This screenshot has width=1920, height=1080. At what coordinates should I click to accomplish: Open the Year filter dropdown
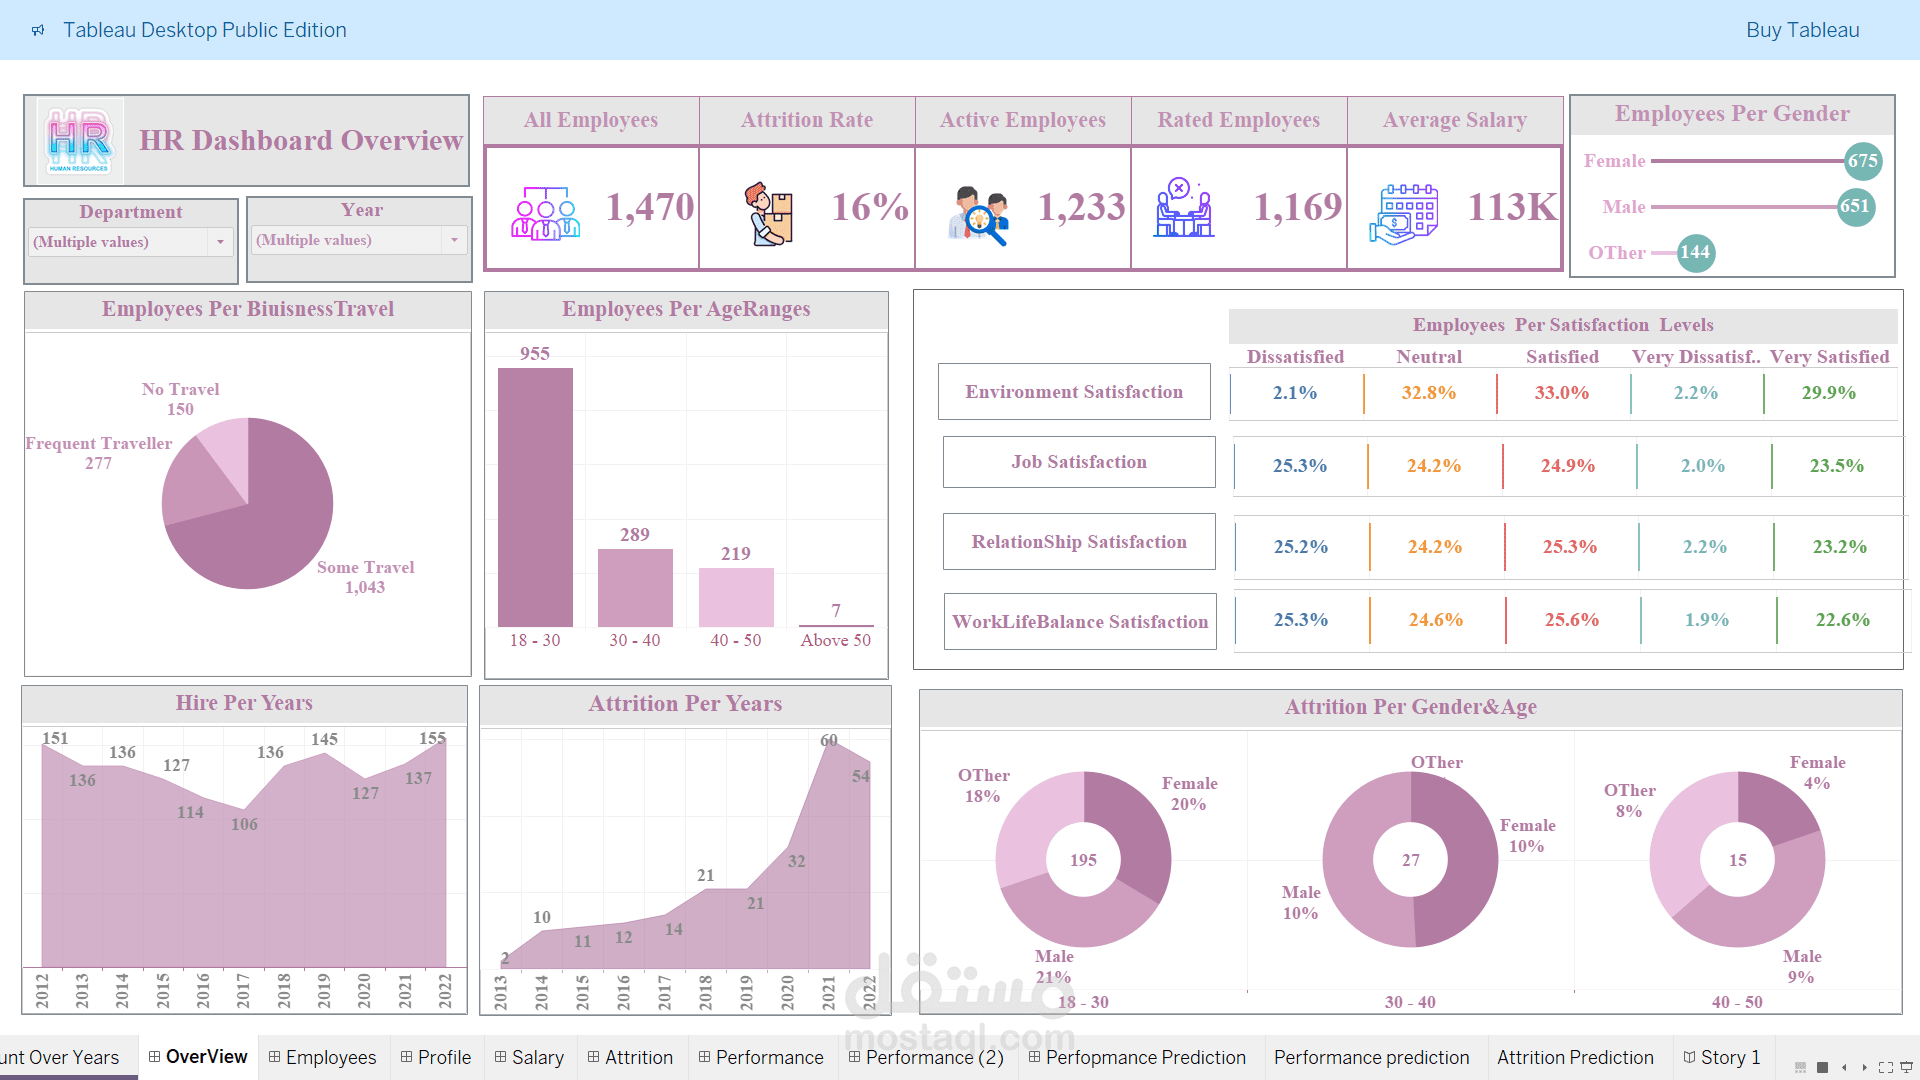pyautogui.click(x=359, y=240)
